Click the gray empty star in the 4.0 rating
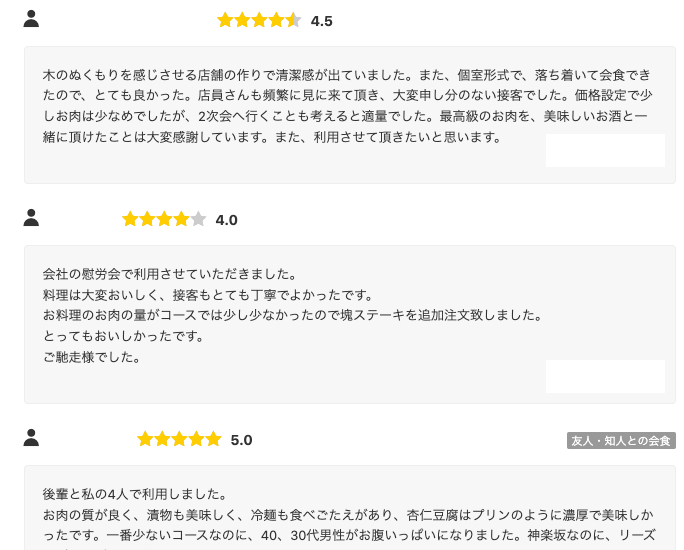The image size is (684, 550). (x=198, y=219)
